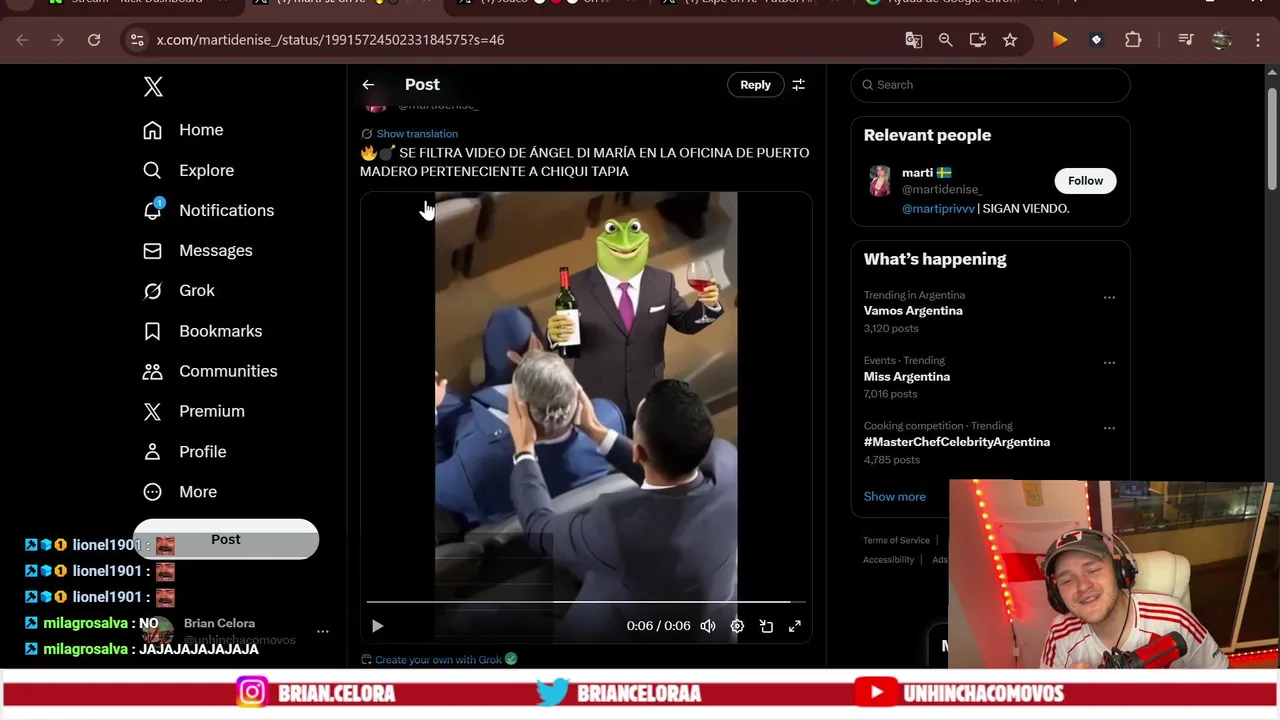This screenshot has height=720, width=1280.
Task: Open the Extensions puzzle icon
Action: click(1133, 40)
